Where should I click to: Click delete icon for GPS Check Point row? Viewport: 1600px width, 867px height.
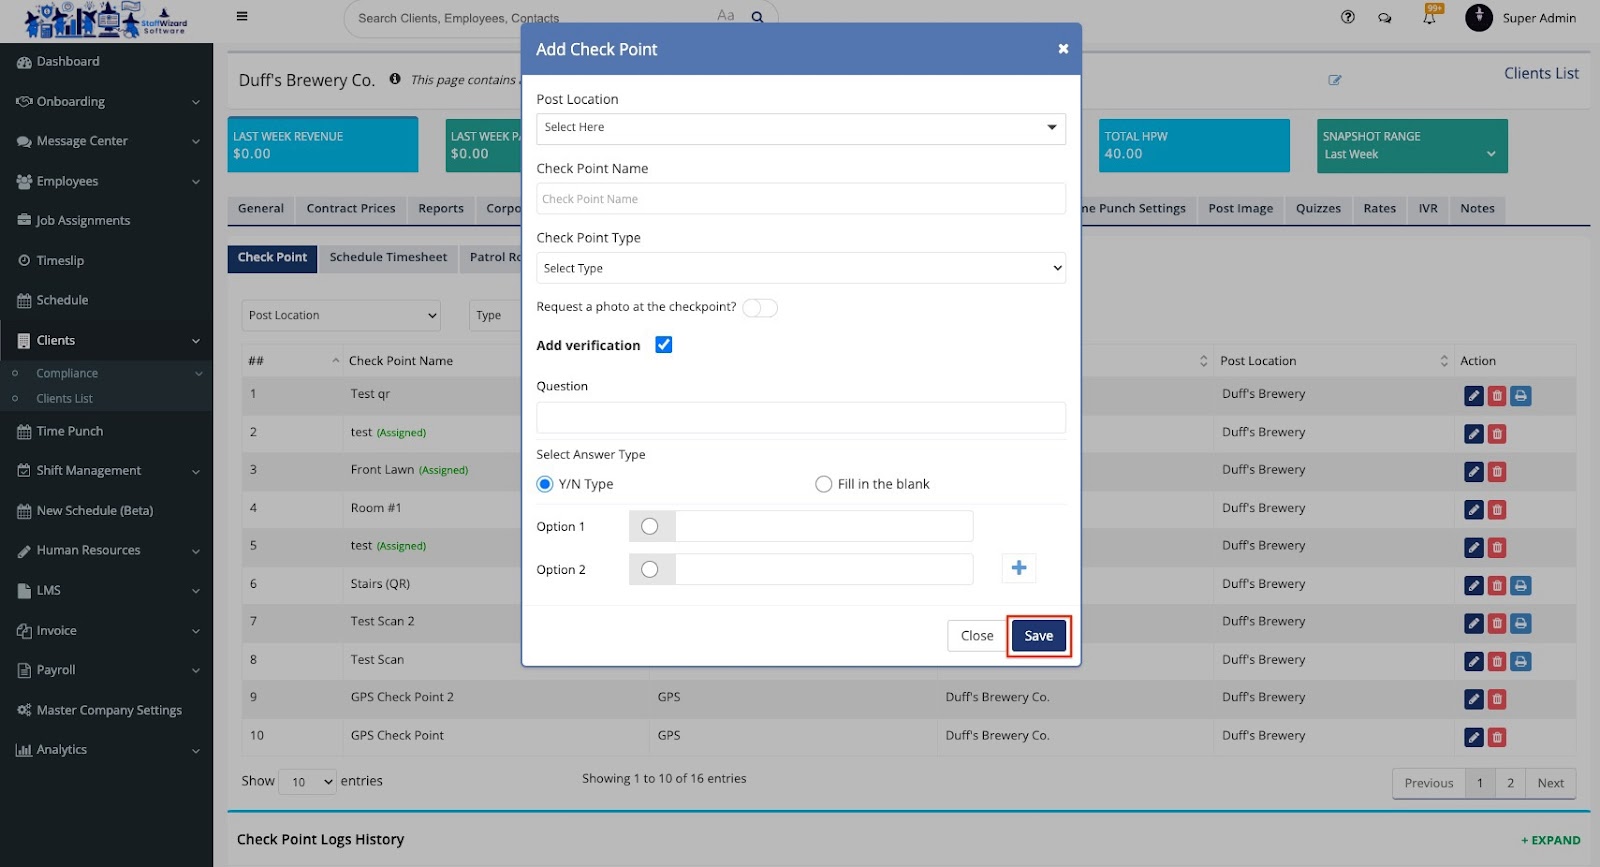(1497, 738)
